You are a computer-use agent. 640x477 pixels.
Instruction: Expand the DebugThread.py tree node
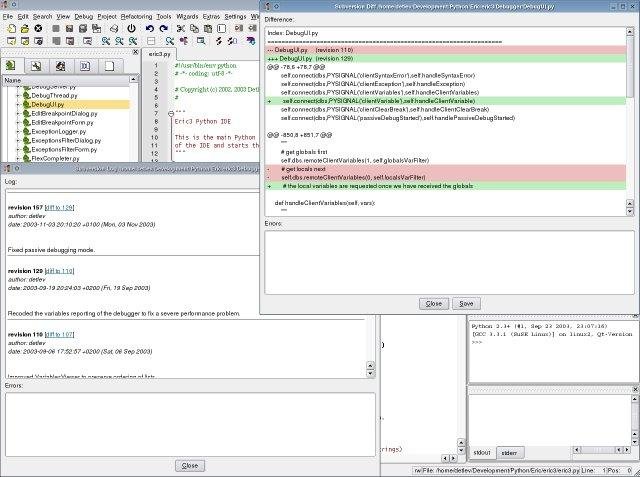[x=18, y=95]
